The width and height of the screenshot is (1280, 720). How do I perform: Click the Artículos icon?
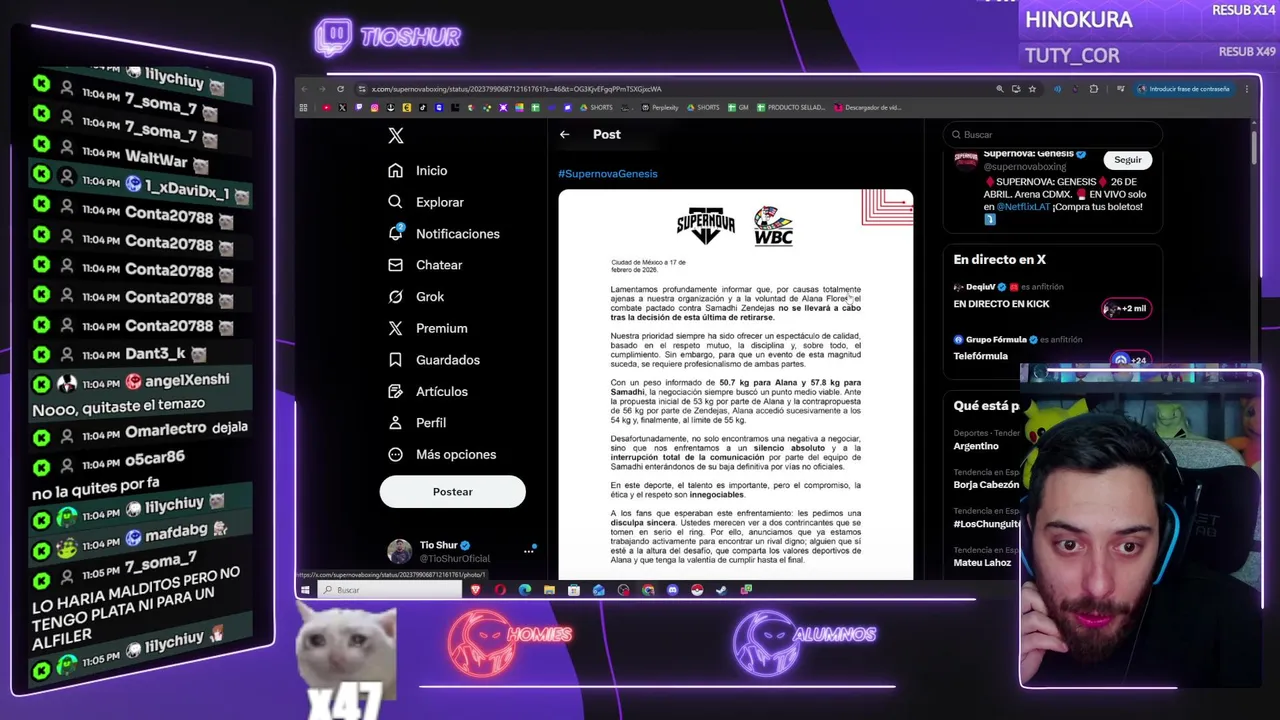pos(396,391)
